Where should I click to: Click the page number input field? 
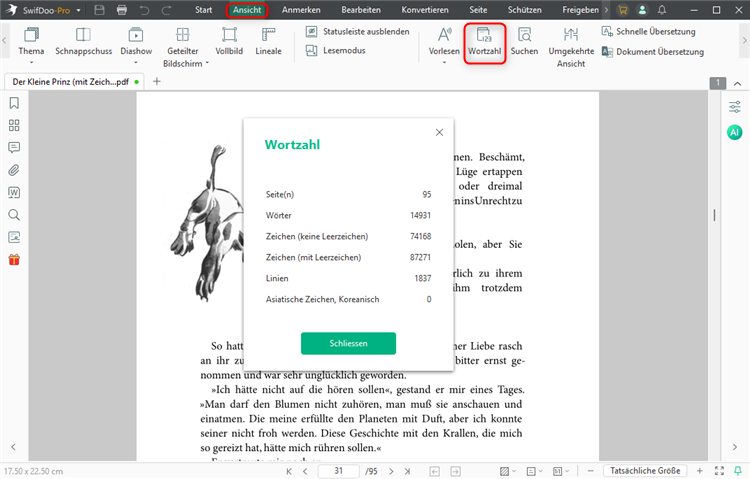tap(339, 471)
